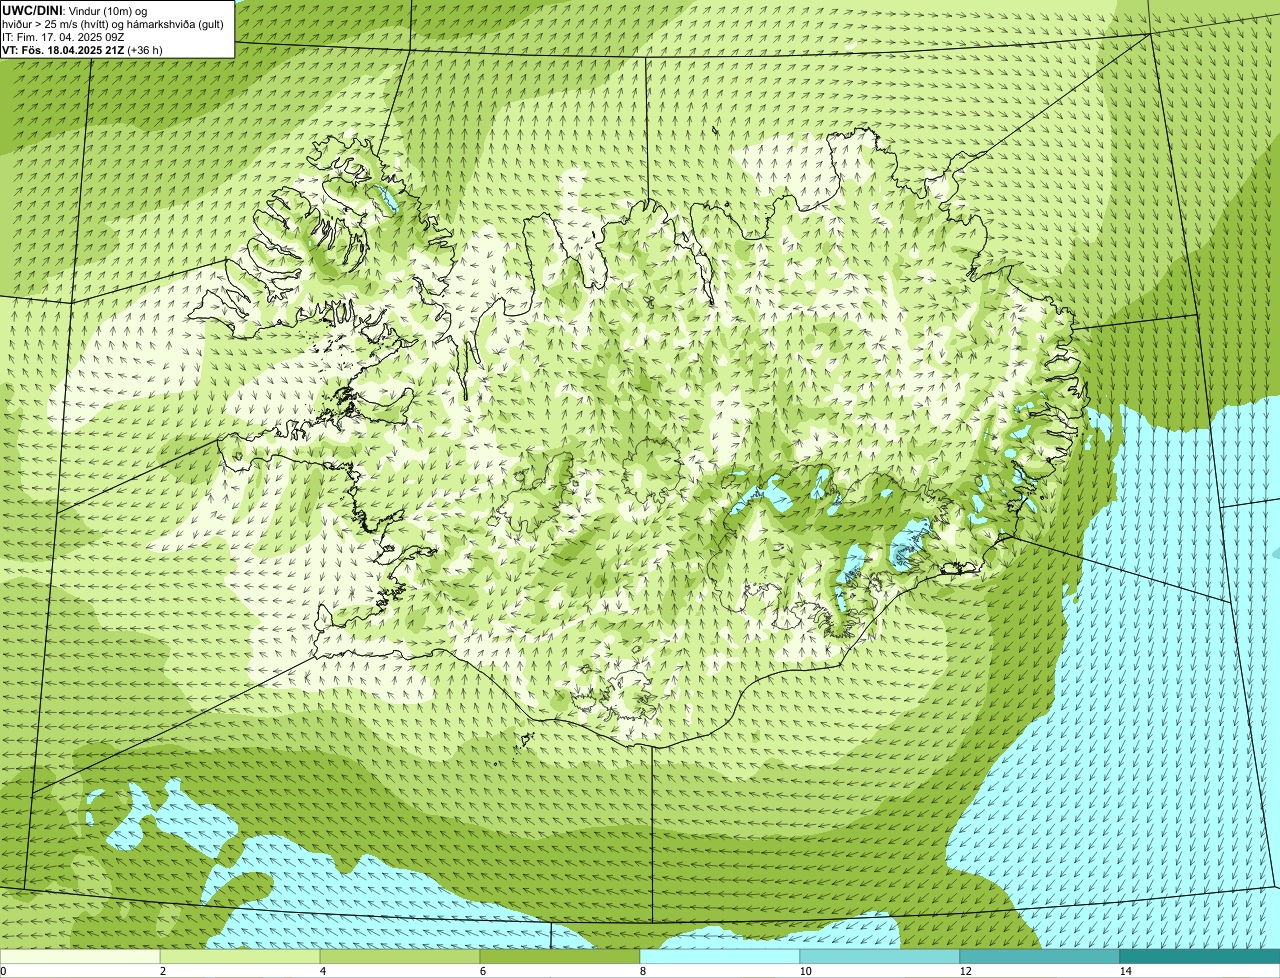Click the '6' tick label on the color scale
This screenshot has width=1280, height=978.
click(x=483, y=971)
